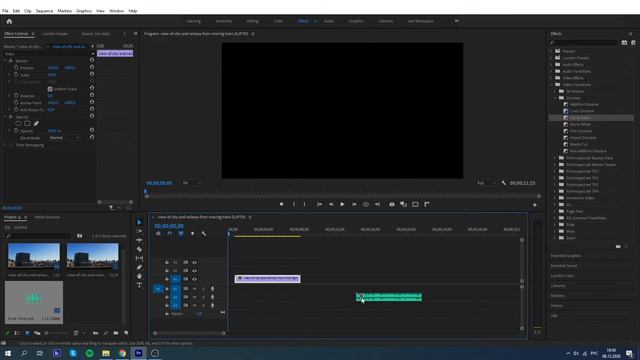Open the Sequence menu
The height and width of the screenshot is (360, 640).
coord(44,11)
